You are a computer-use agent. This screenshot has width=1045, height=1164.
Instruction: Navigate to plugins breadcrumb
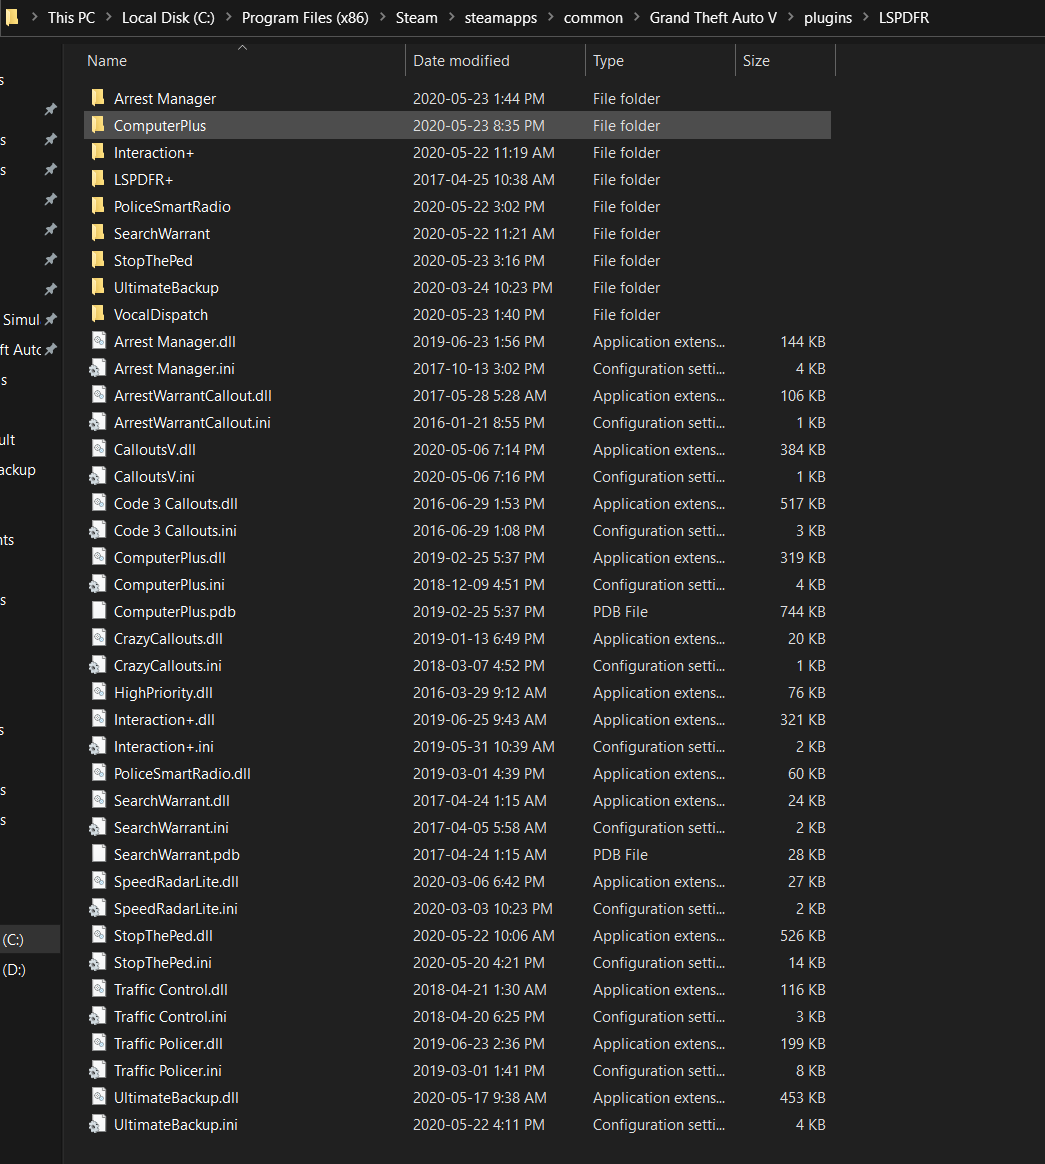click(x=828, y=17)
